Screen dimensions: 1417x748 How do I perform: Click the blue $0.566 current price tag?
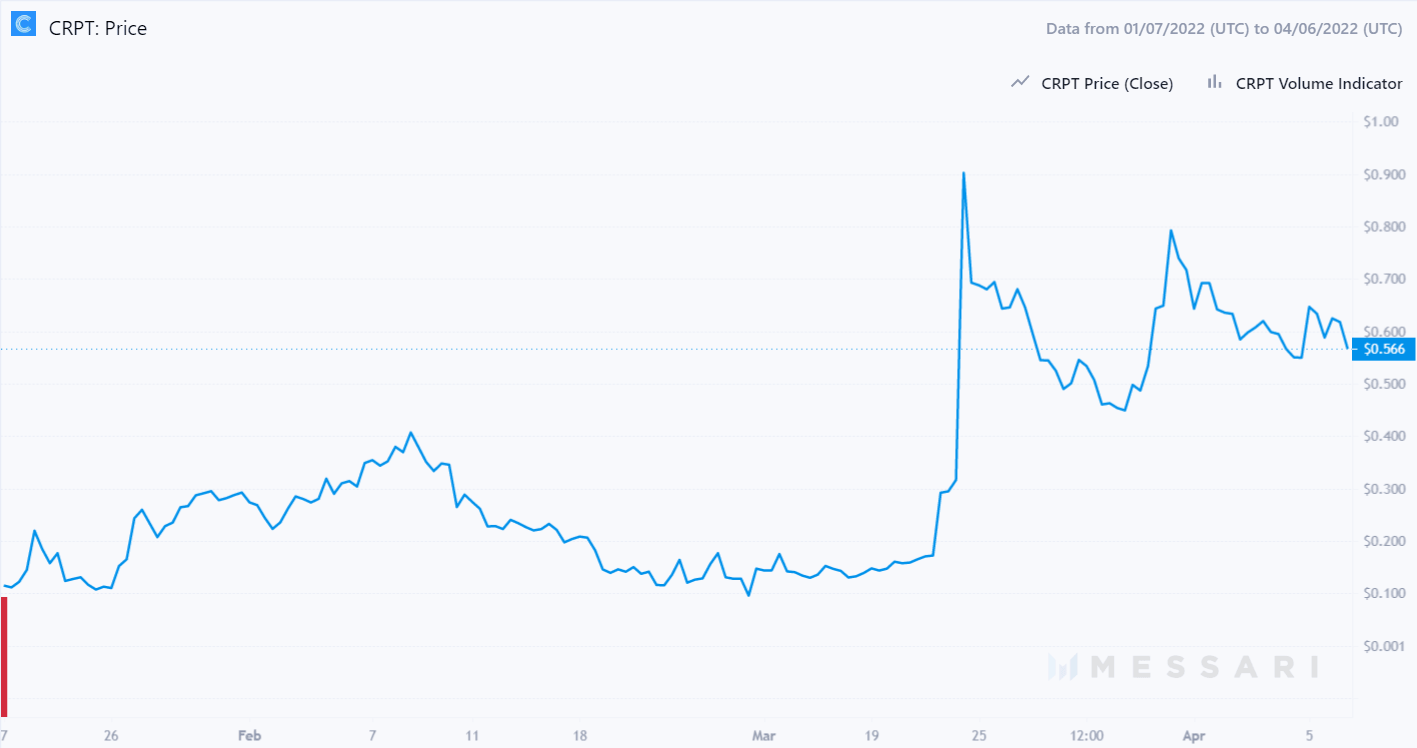click(x=1382, y=349)
